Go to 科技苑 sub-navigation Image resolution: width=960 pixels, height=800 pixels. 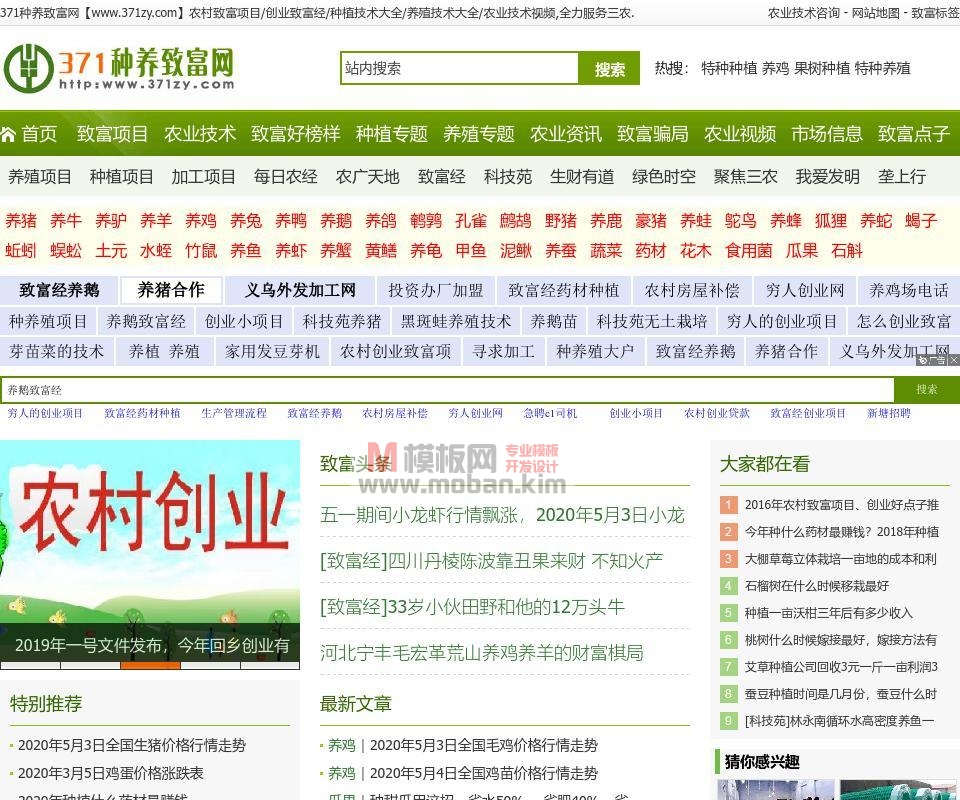[508, 177]
